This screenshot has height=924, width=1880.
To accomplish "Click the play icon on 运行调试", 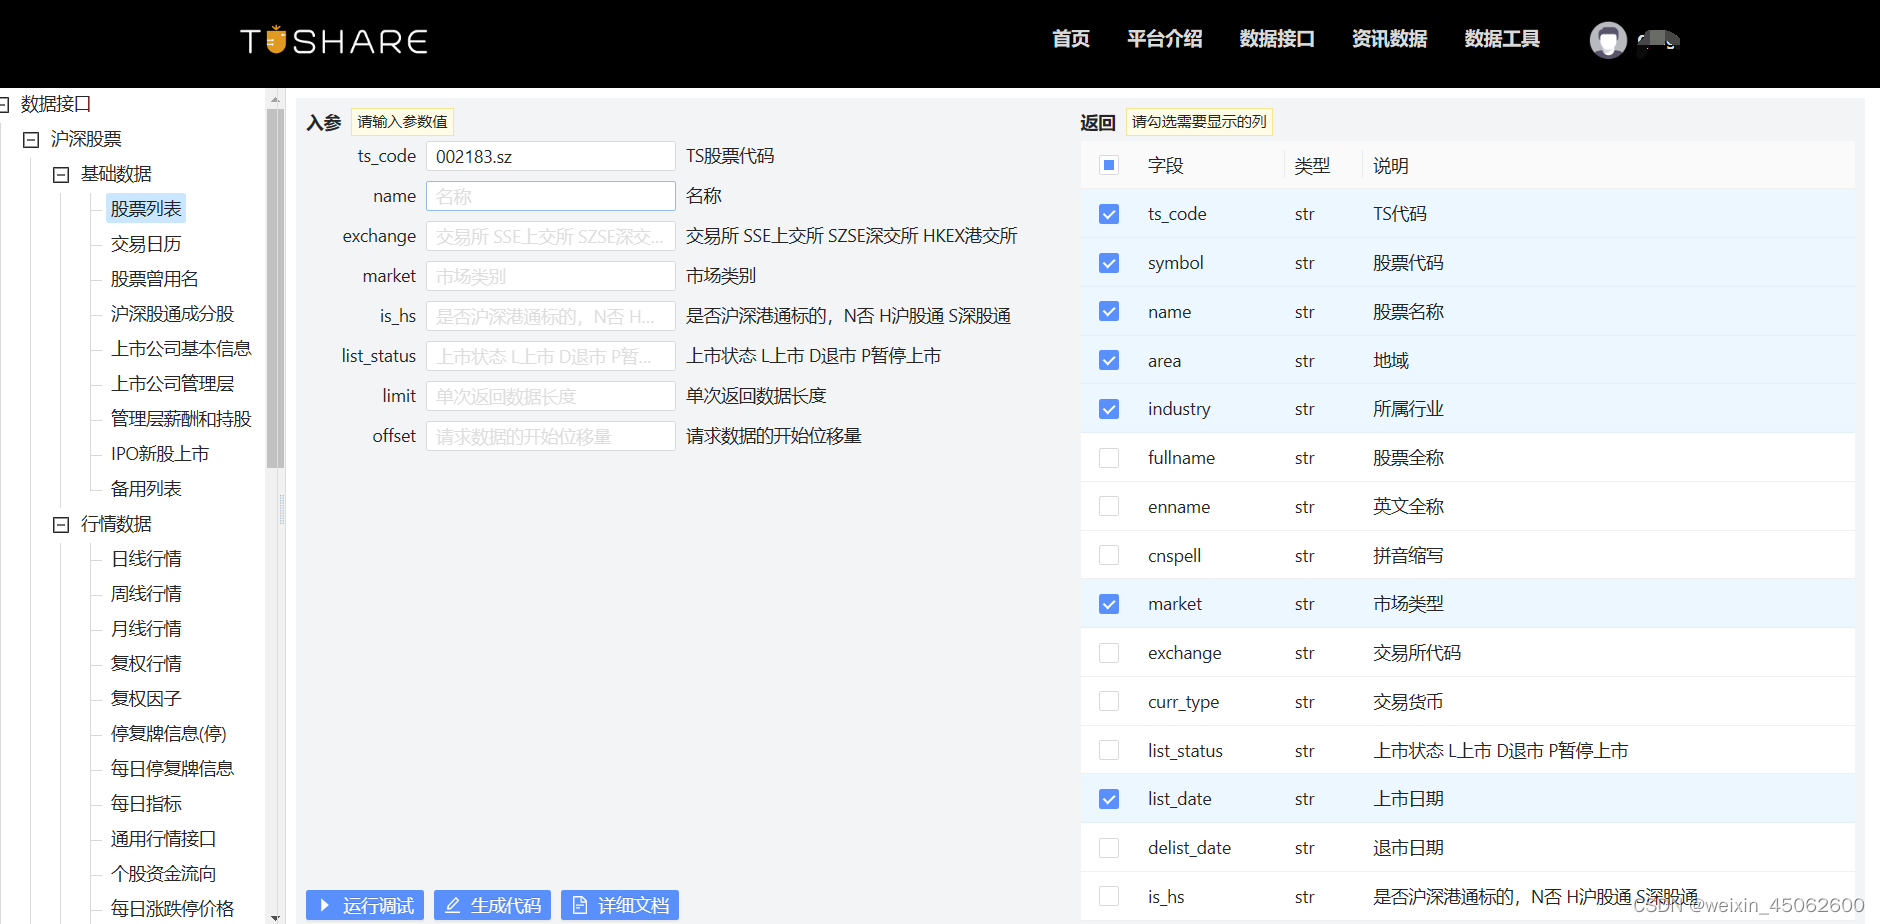I will pos(325,905).
